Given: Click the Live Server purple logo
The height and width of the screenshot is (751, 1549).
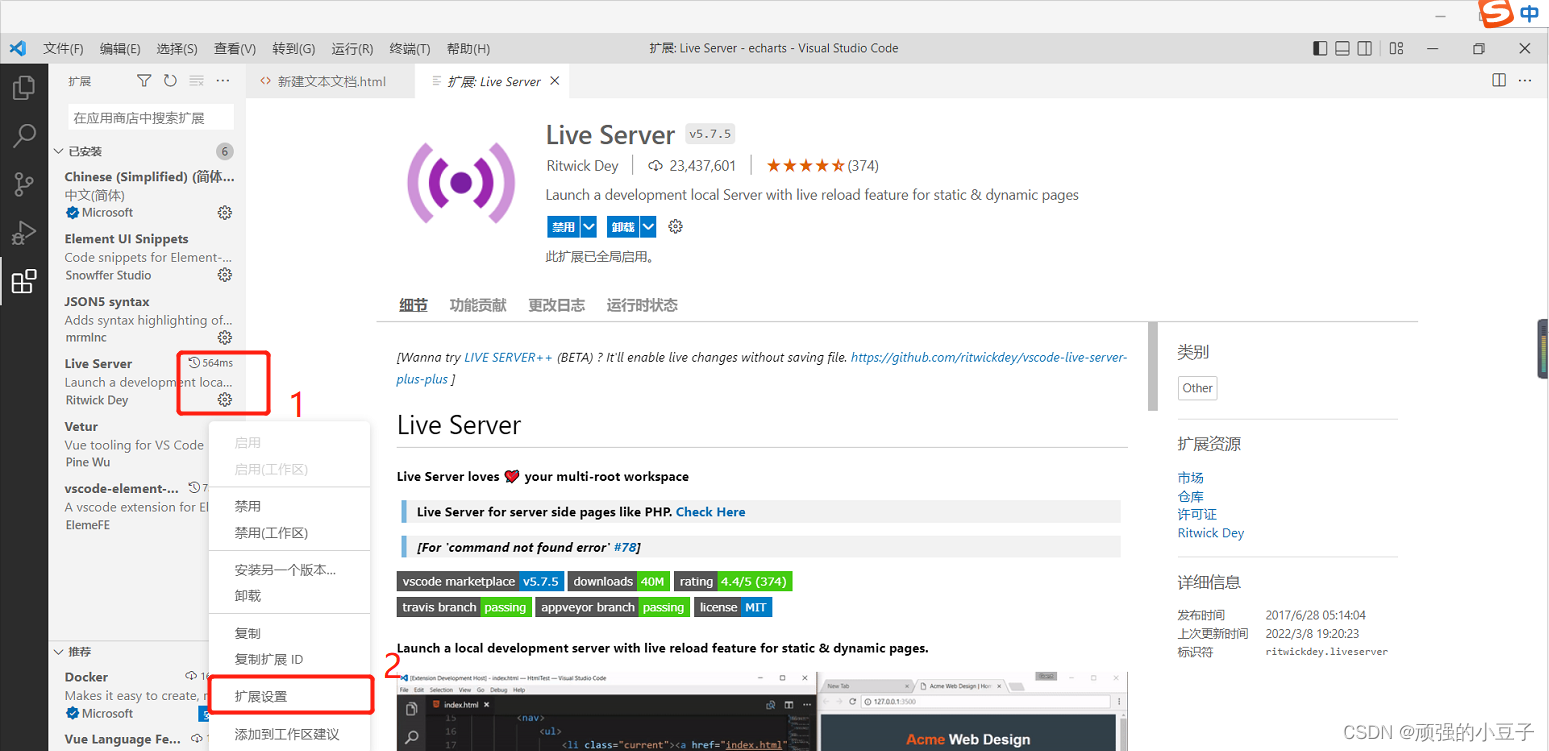Looking at the screenshot, I should coord(461,182).
